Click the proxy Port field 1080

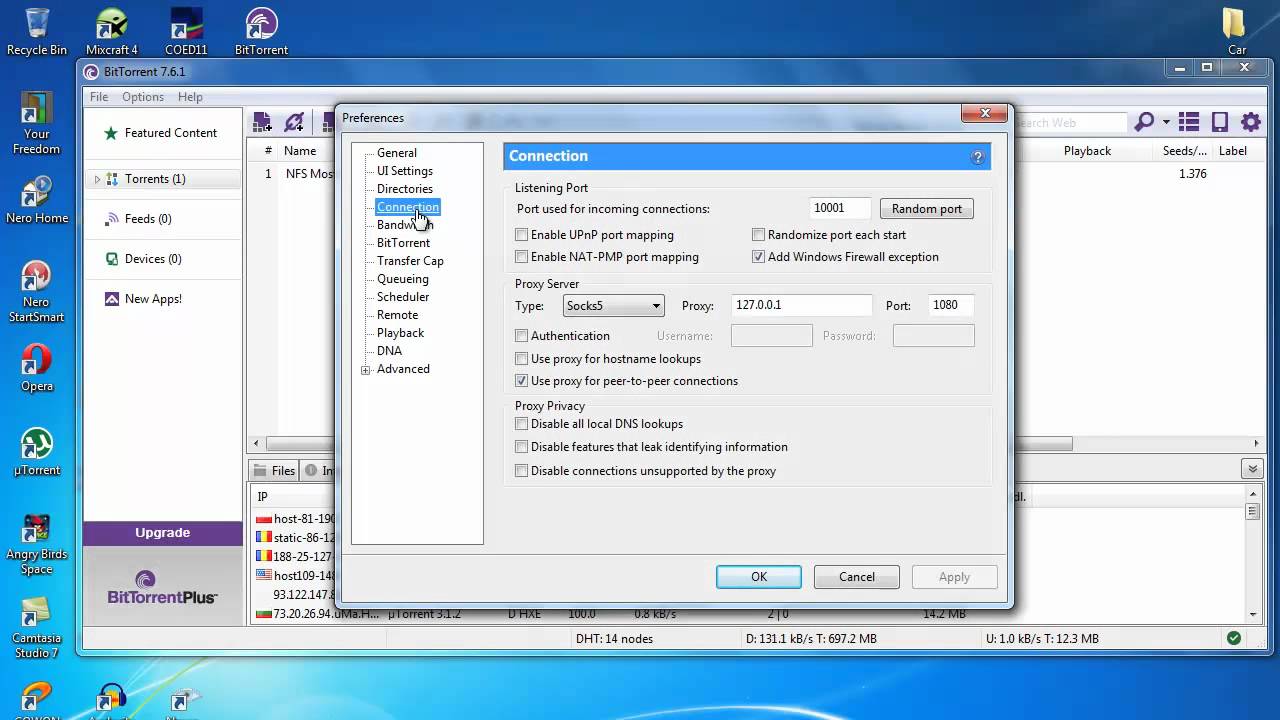(951, 306)
